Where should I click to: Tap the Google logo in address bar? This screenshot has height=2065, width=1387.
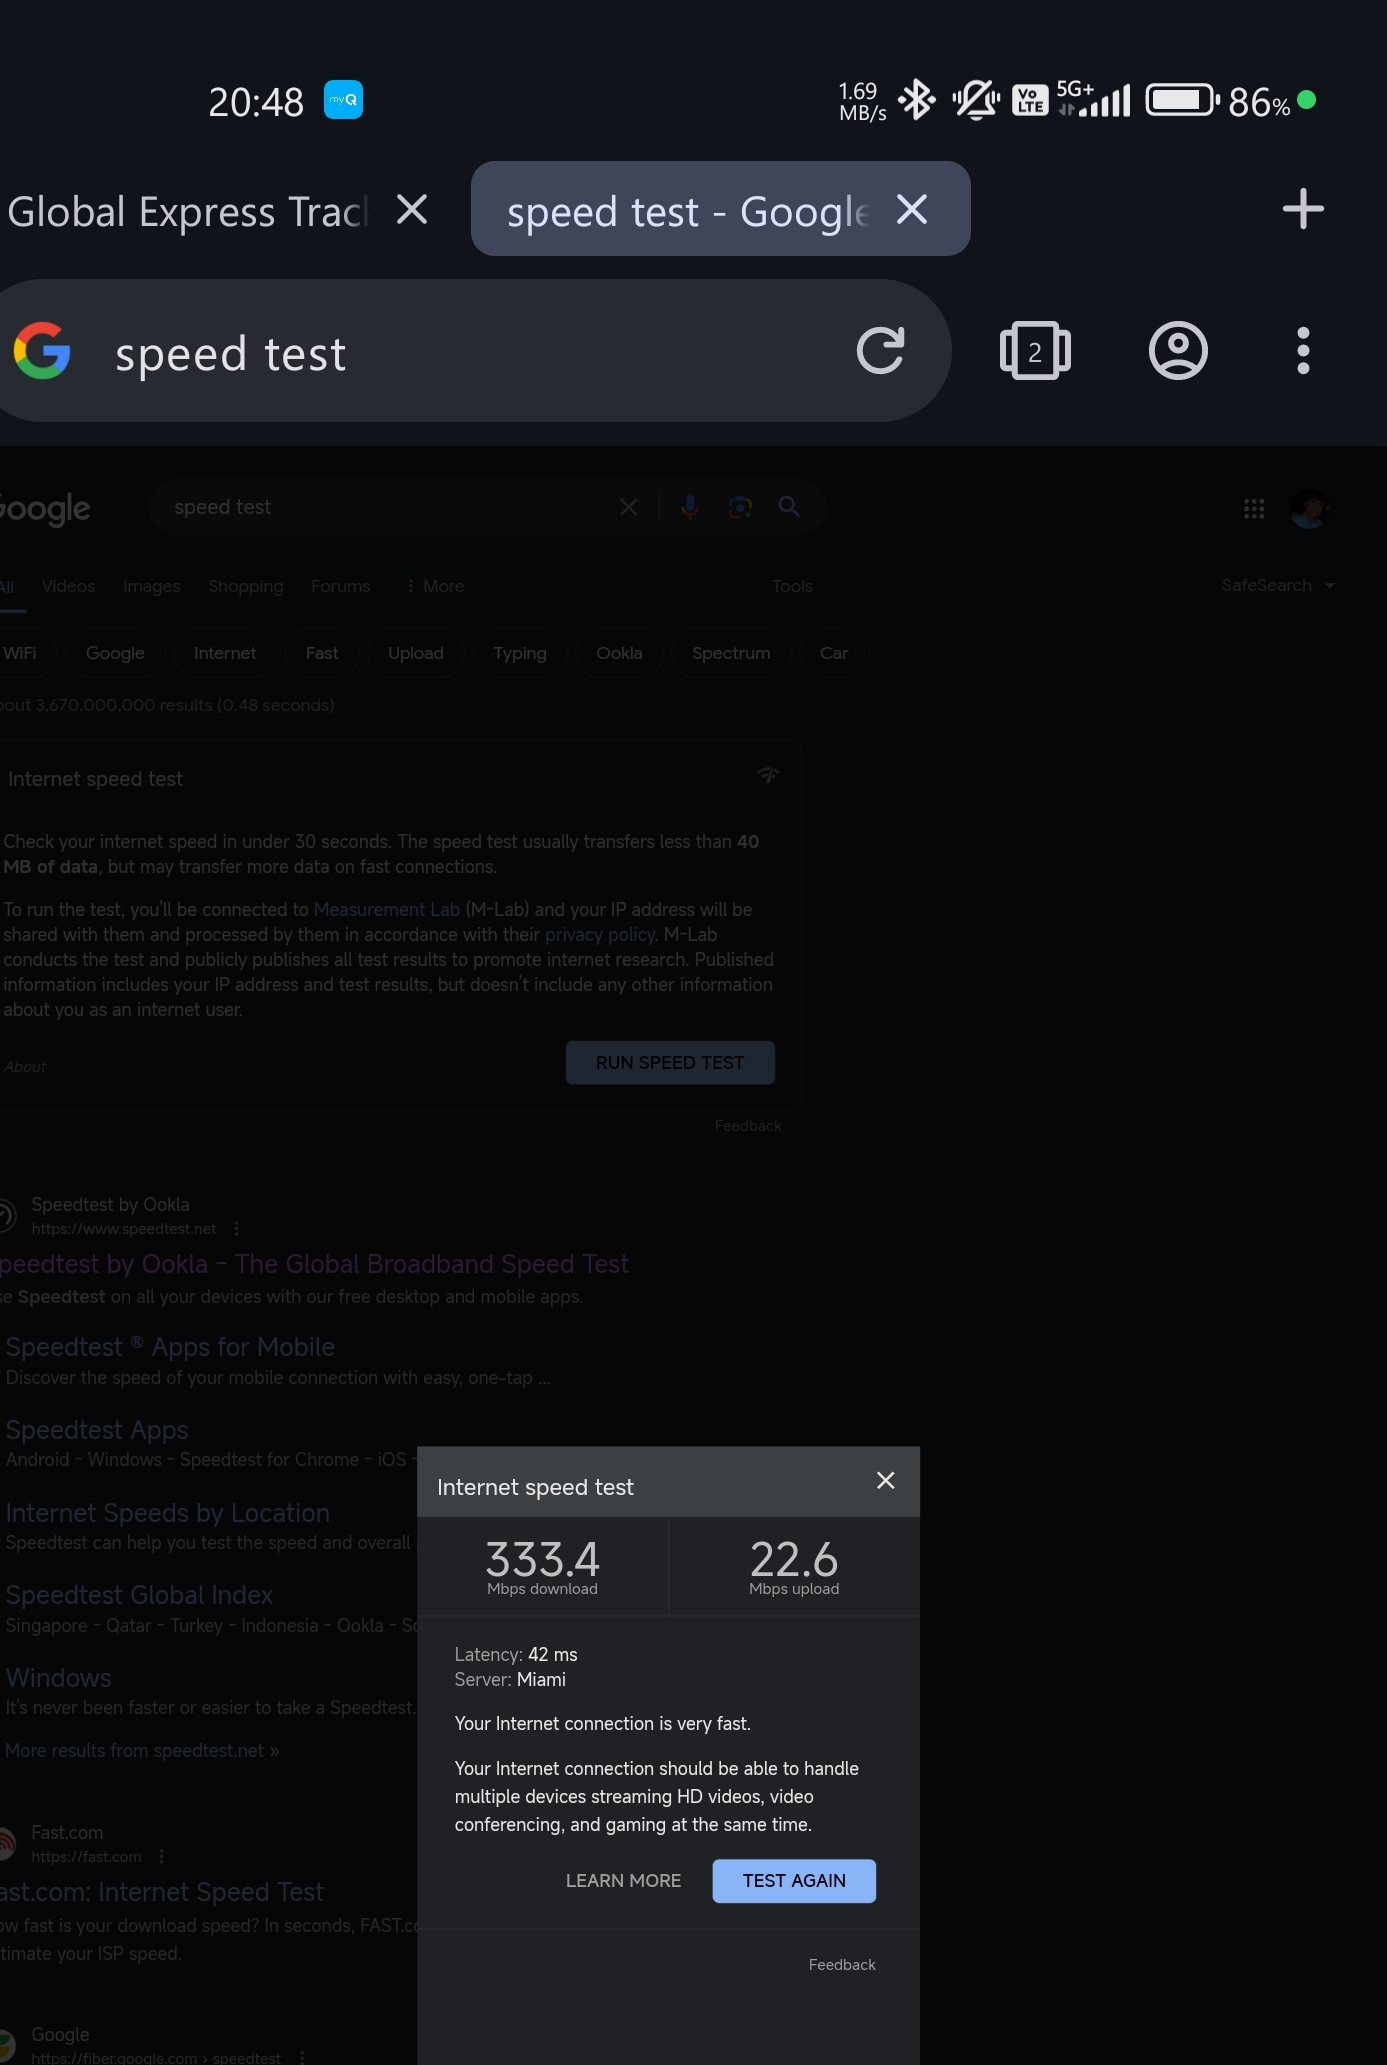(42, 351)
